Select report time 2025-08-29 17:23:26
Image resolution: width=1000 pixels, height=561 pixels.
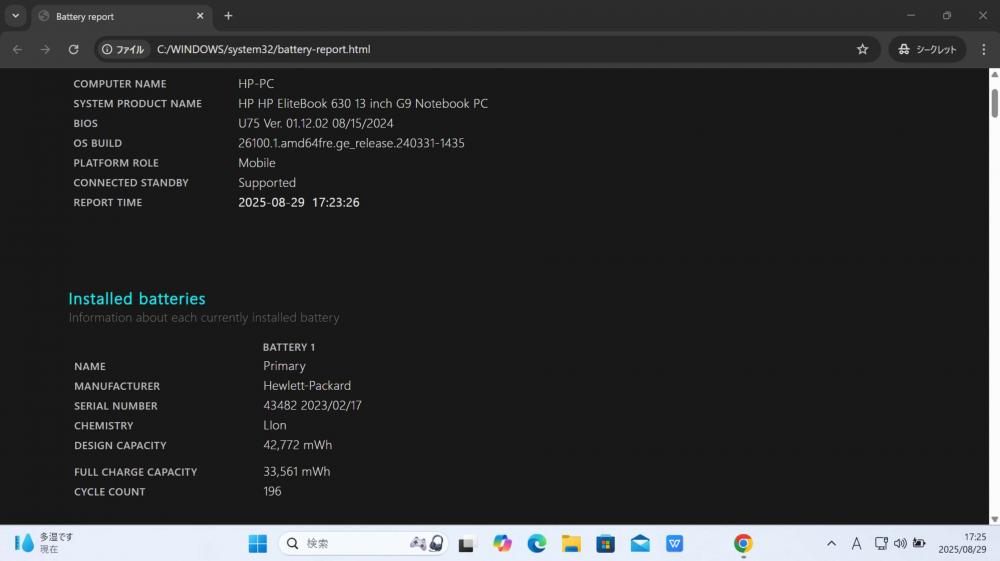298,202
